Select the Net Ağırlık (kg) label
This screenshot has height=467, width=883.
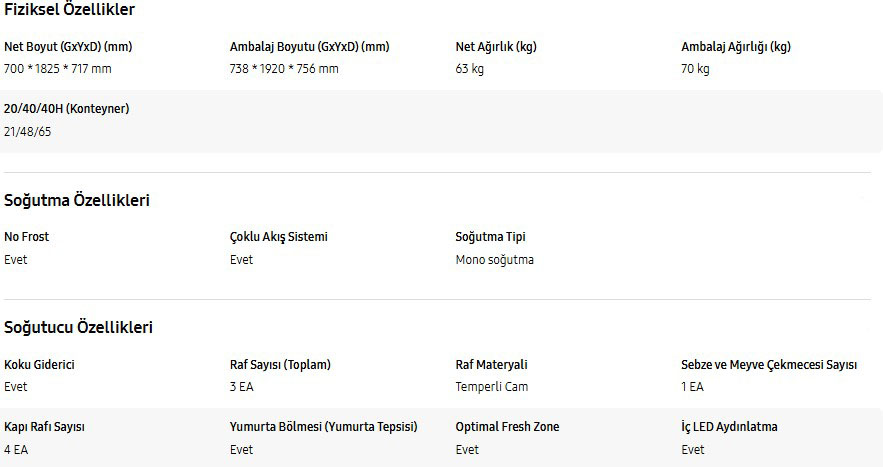tap(496, 47)
